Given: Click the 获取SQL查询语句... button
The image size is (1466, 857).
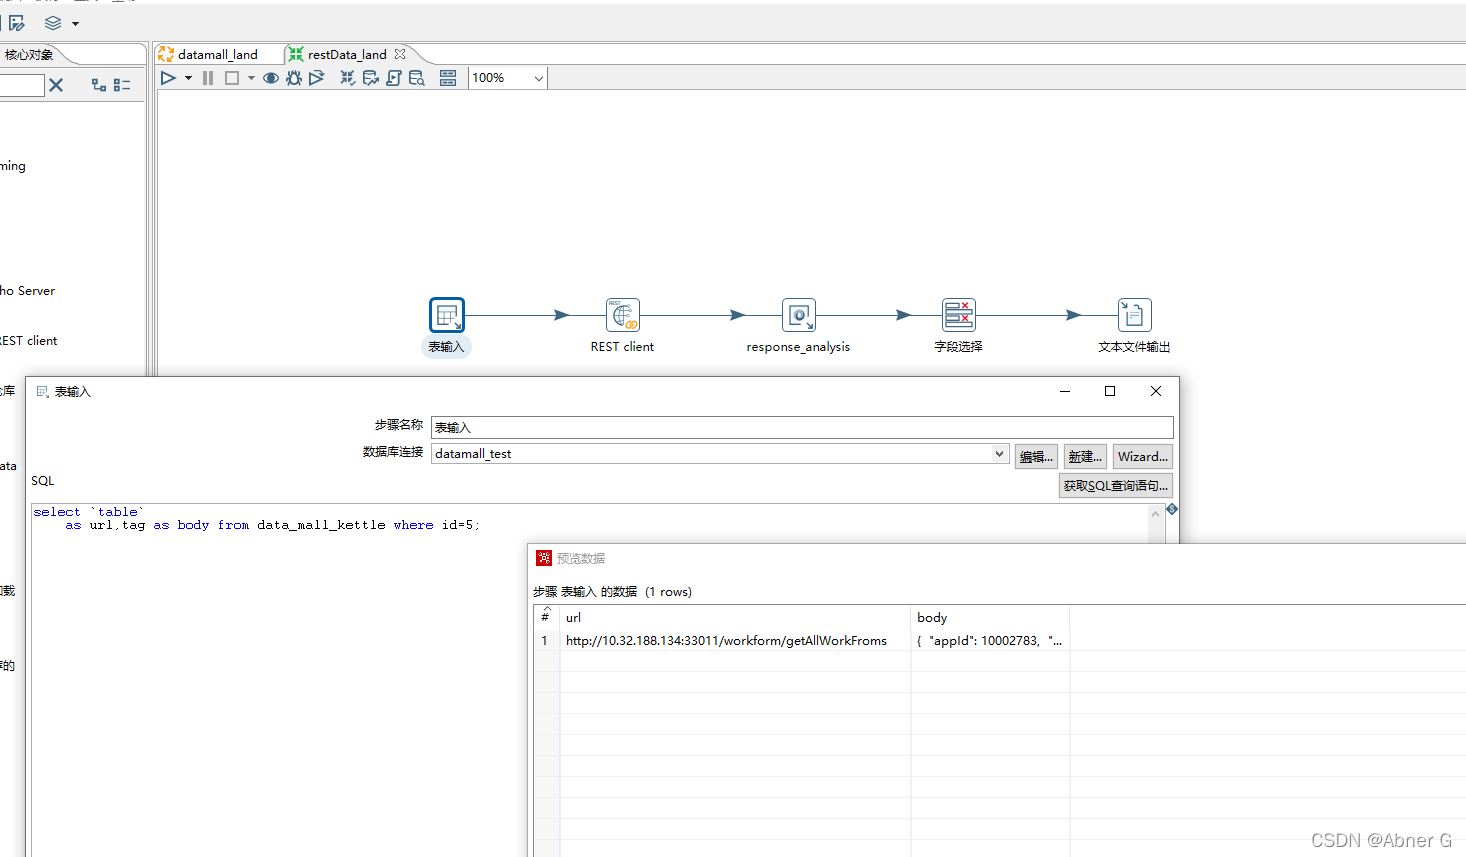Looking at the screenshot, I should (1116, 485).
